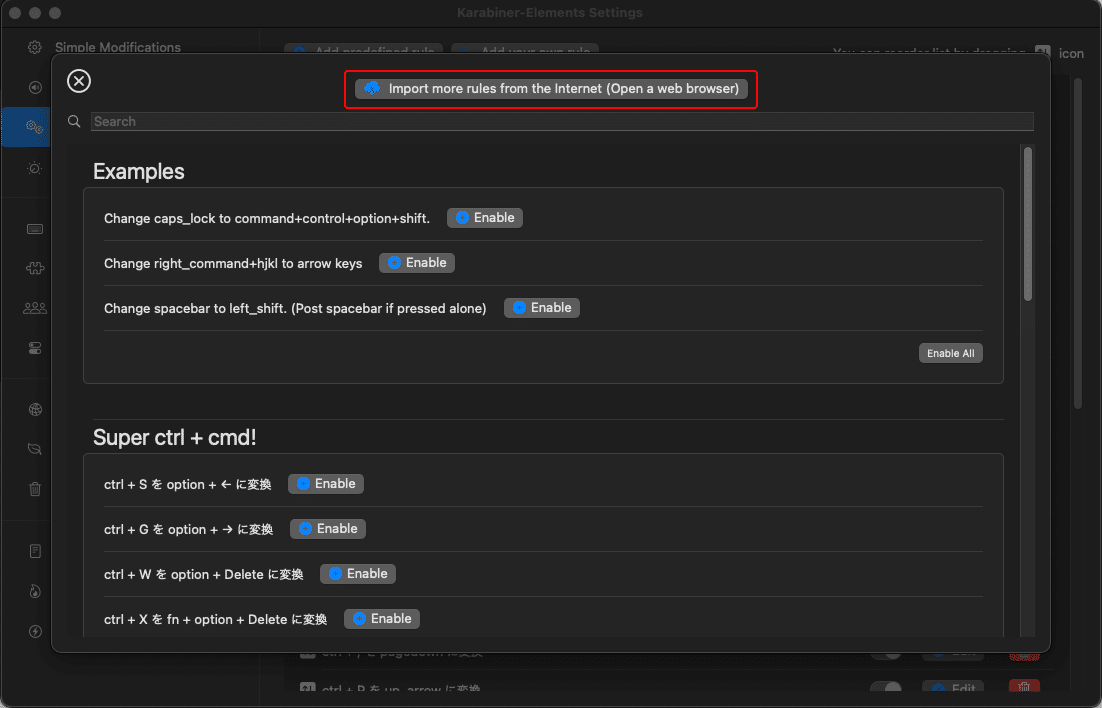
Task: Click the Simple Modifications sidebar label
Action: coord(118,47)
